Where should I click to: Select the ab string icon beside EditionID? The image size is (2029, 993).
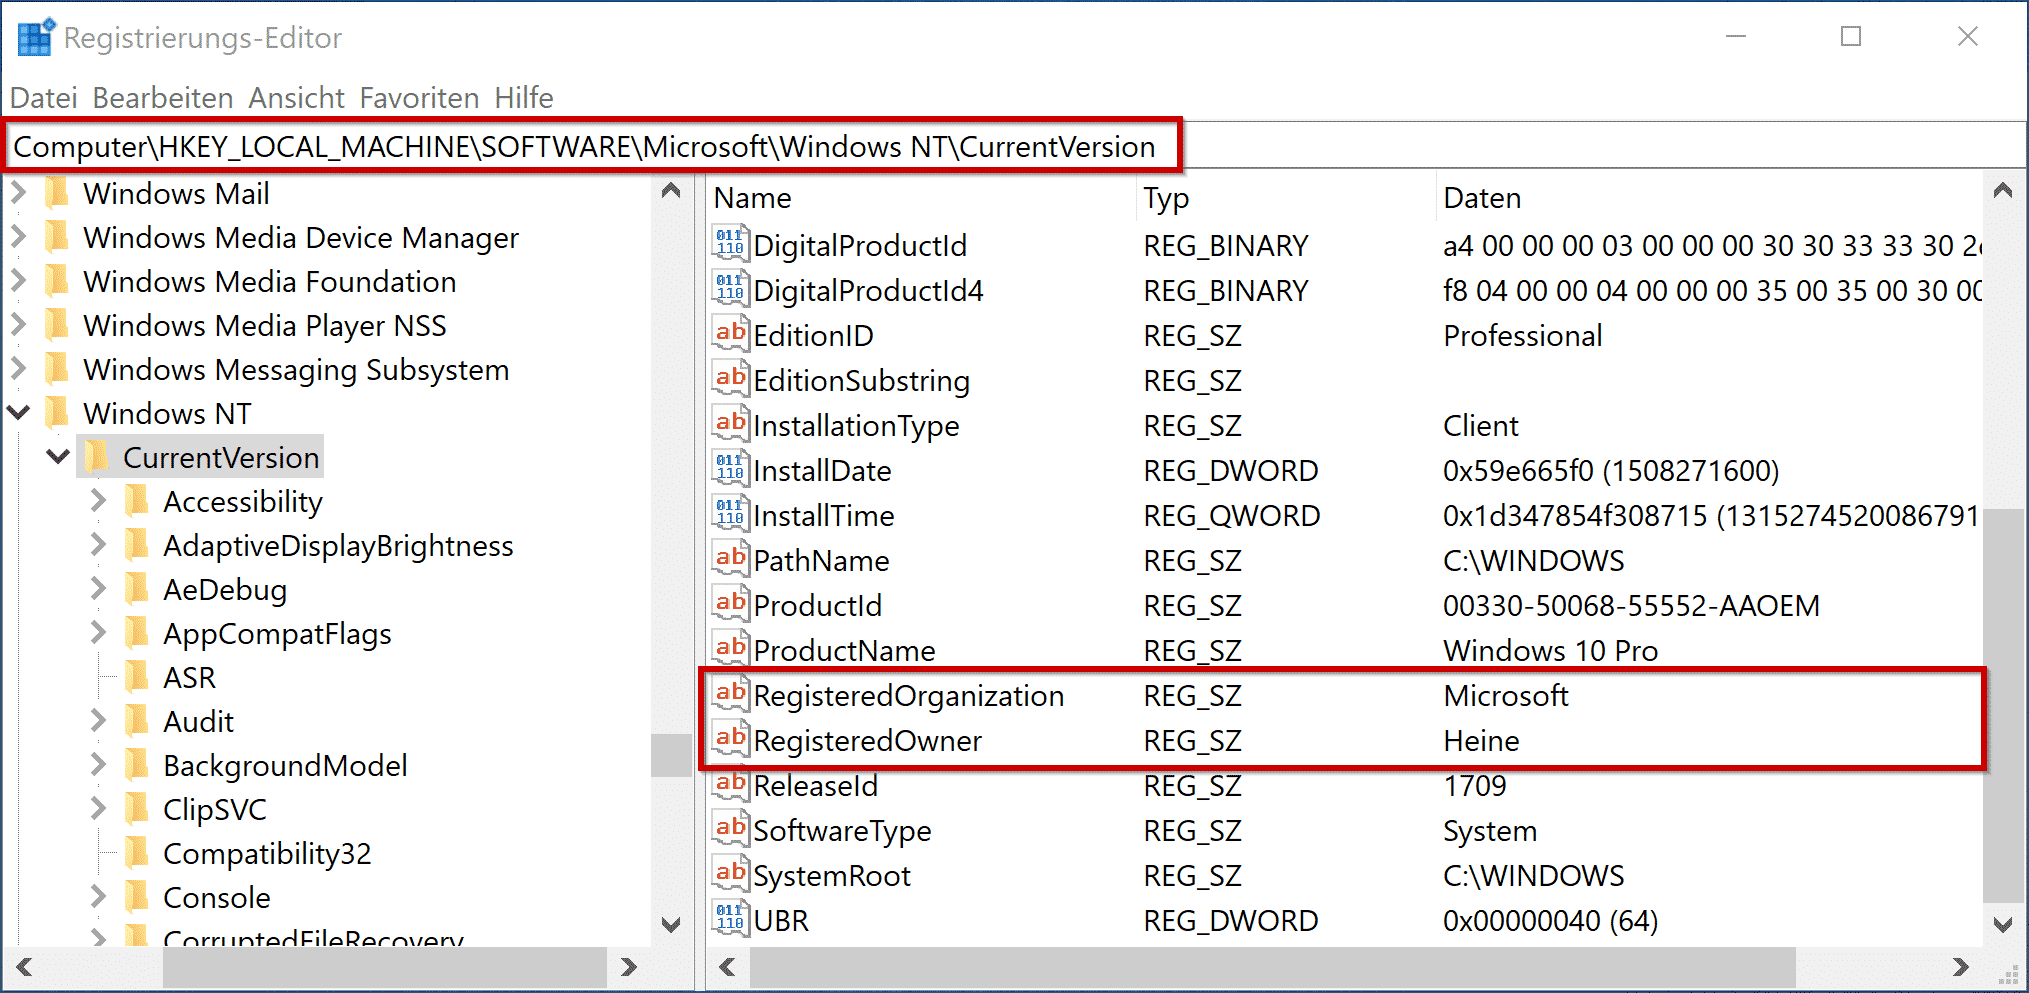(x=729, y=333)
